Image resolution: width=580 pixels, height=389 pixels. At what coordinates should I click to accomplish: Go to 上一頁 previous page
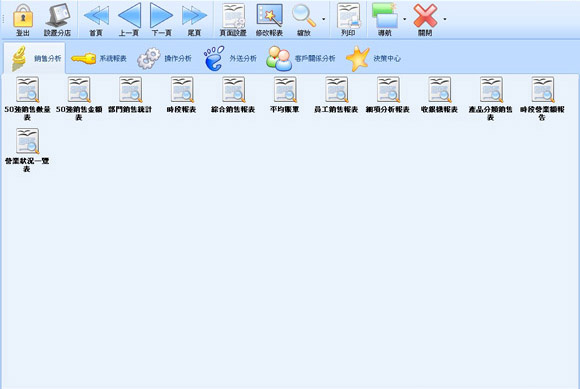click(129, 19)
